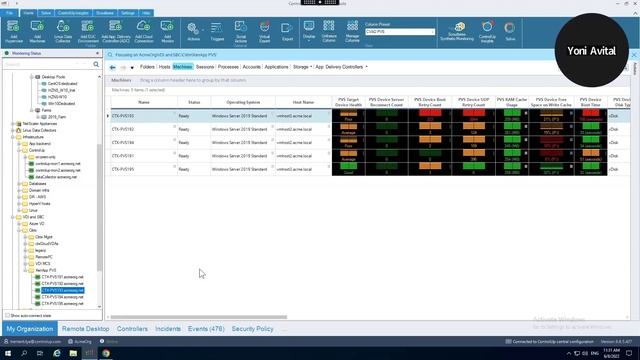The height and width of the screenshot is (360, 640).
Task: Click the Add Hypervisor ribbon icon
Action: [x=14, y=31]
